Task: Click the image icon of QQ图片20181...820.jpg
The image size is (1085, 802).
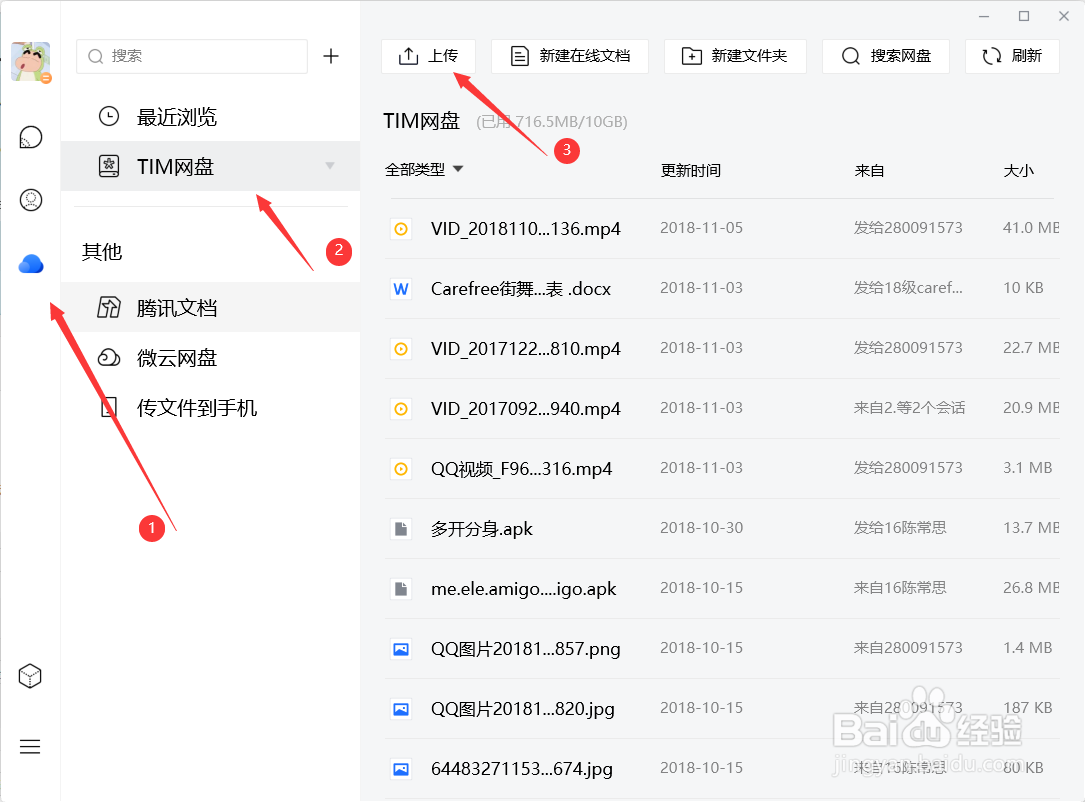Action: [401, 709]
